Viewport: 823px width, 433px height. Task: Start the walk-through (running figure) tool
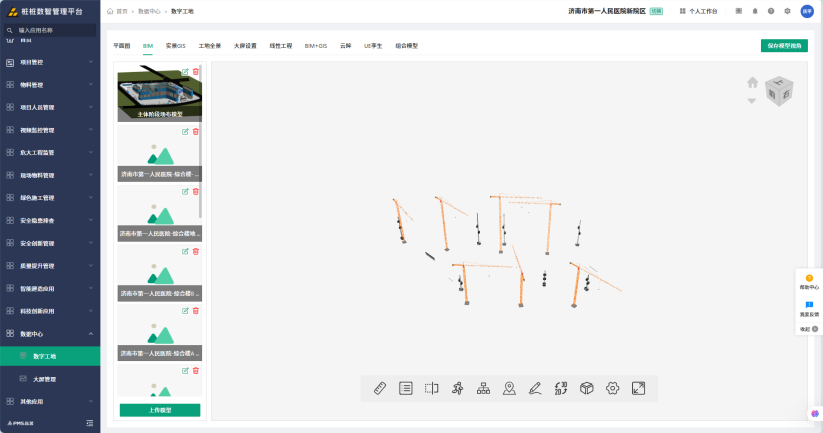(457, 388)
